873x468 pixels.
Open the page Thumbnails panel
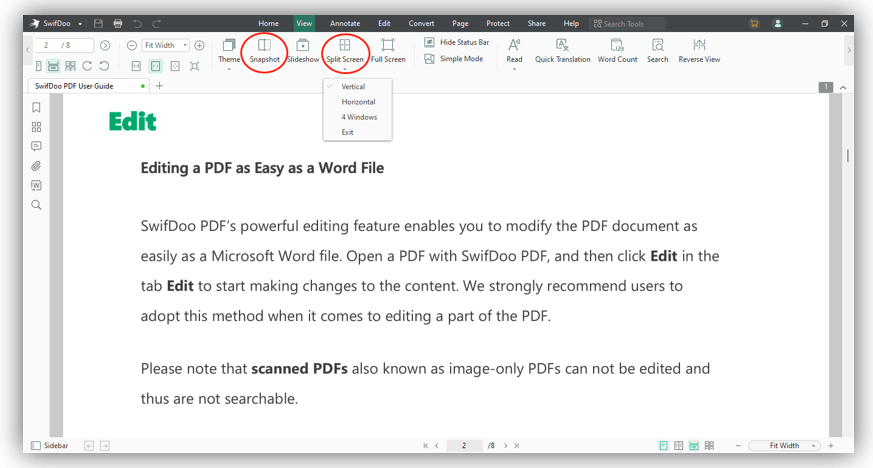click(36, 127)
